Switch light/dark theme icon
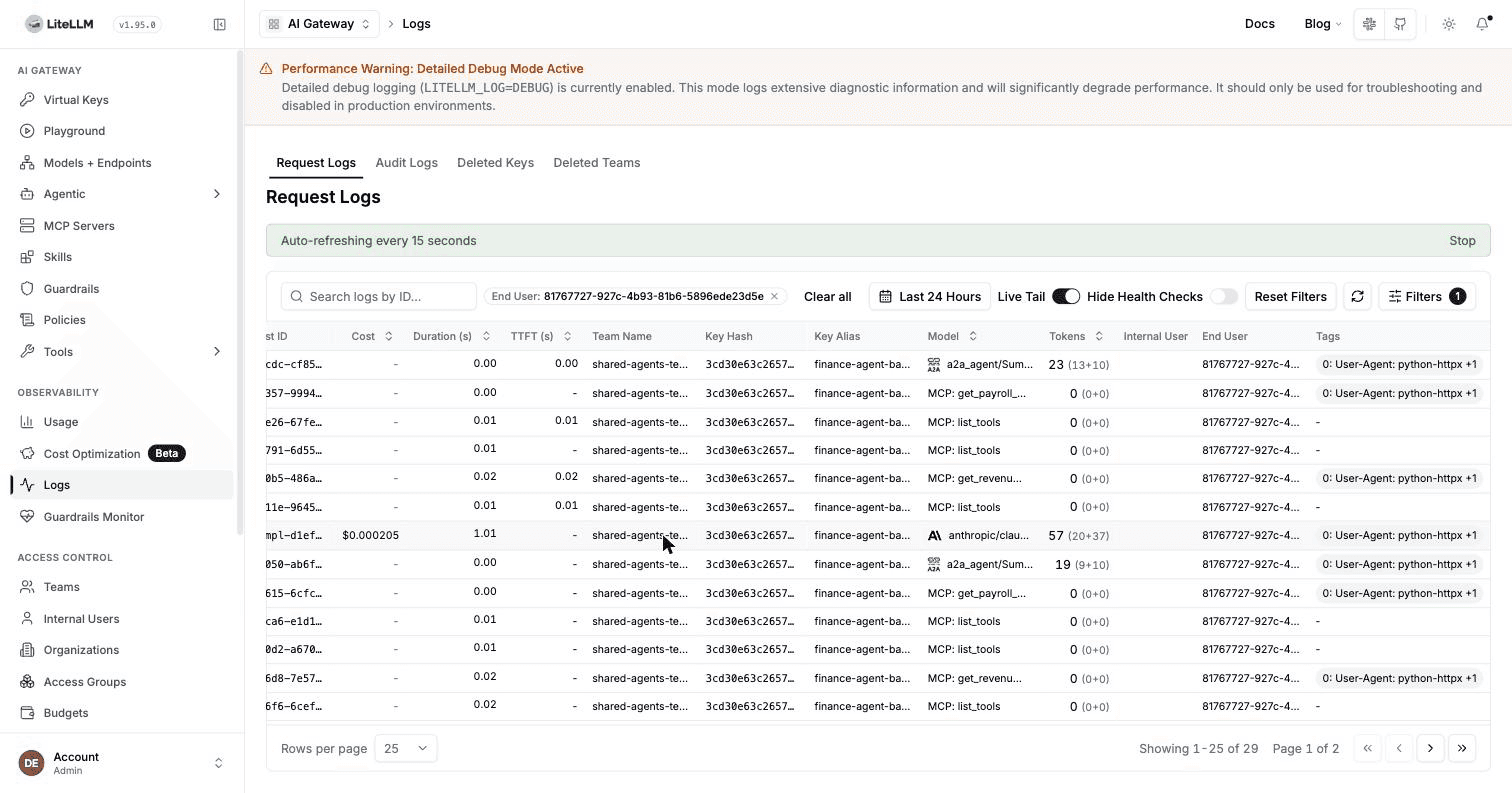1512x793 pixels. point(1448,24)
